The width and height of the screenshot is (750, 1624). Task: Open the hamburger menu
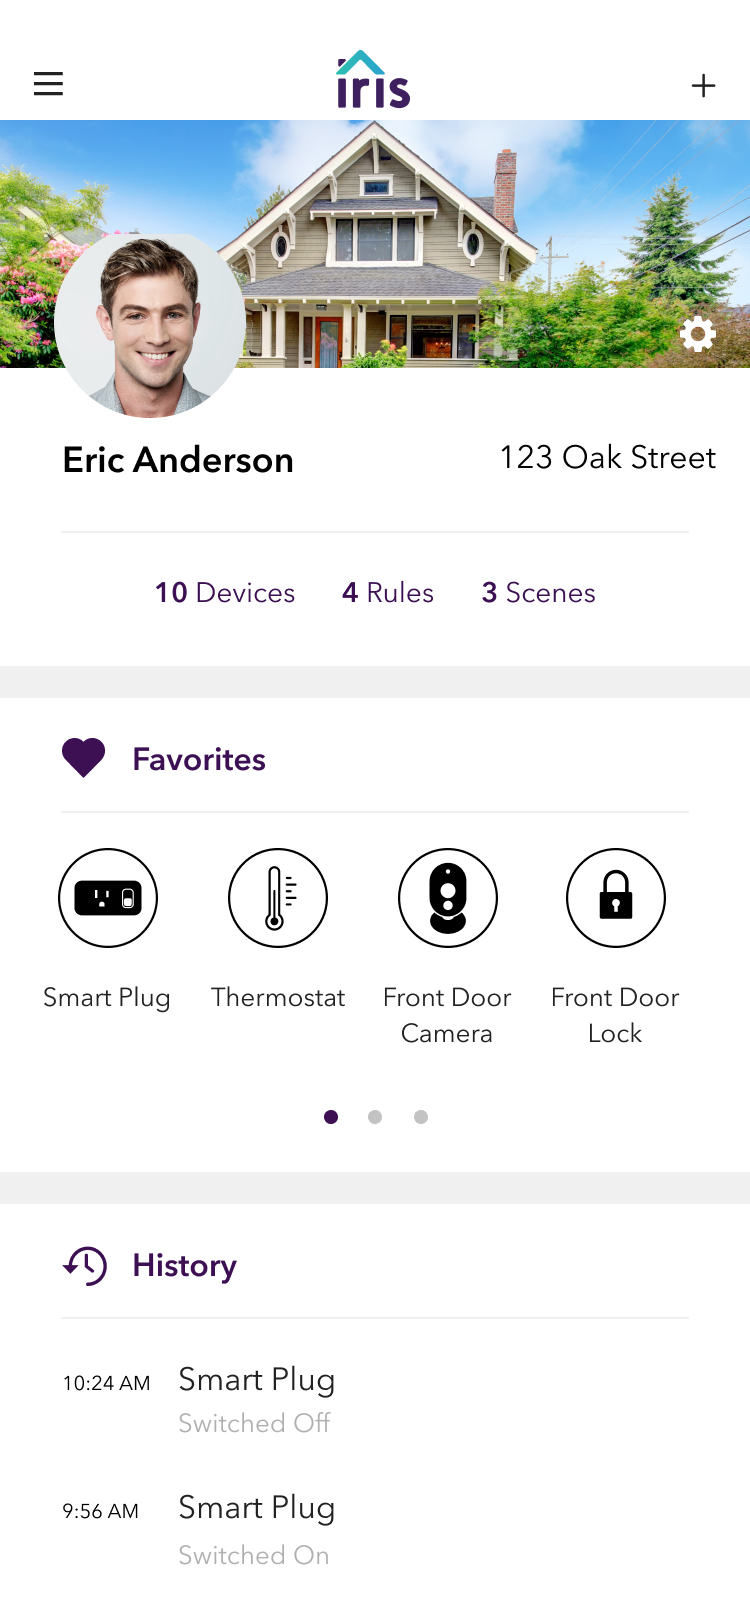pos(48,84)
